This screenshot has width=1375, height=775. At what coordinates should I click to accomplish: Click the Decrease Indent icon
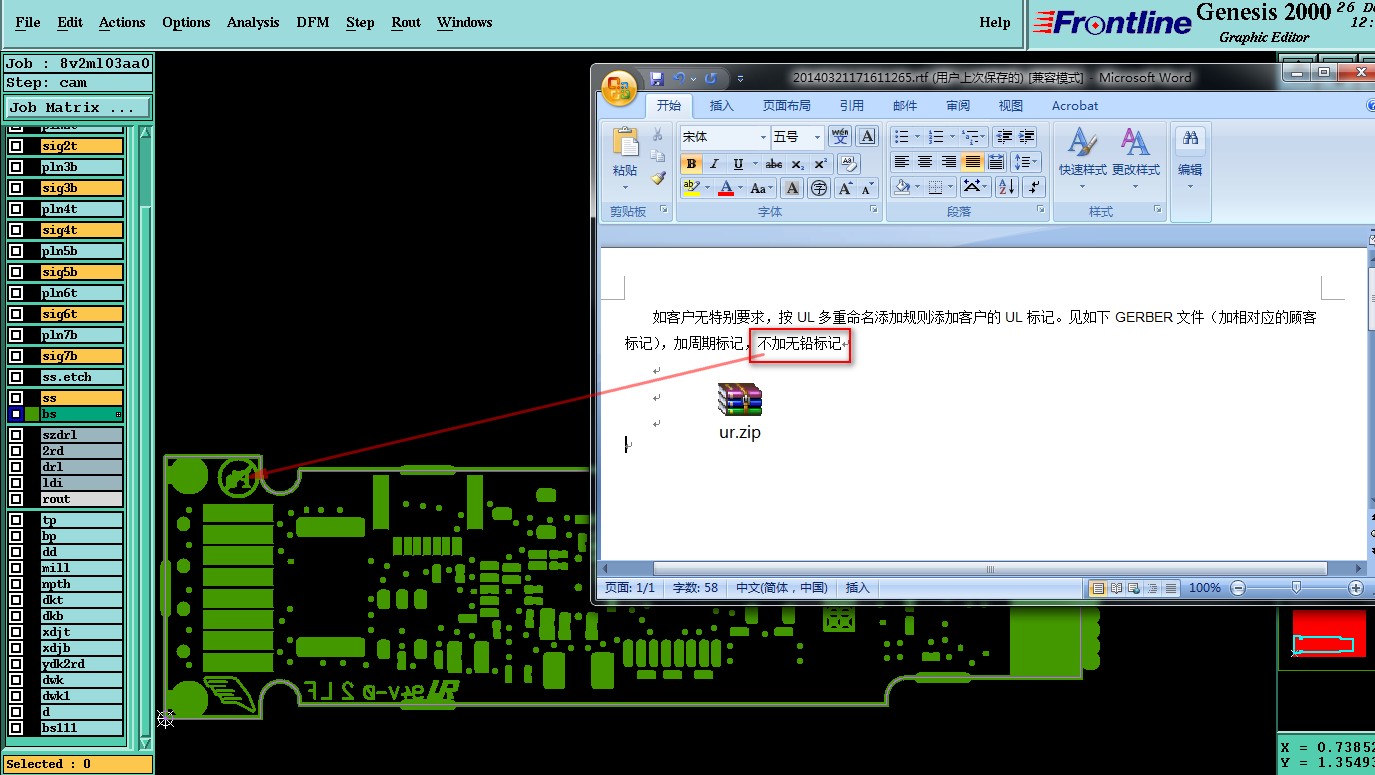tap(1005, 136)
